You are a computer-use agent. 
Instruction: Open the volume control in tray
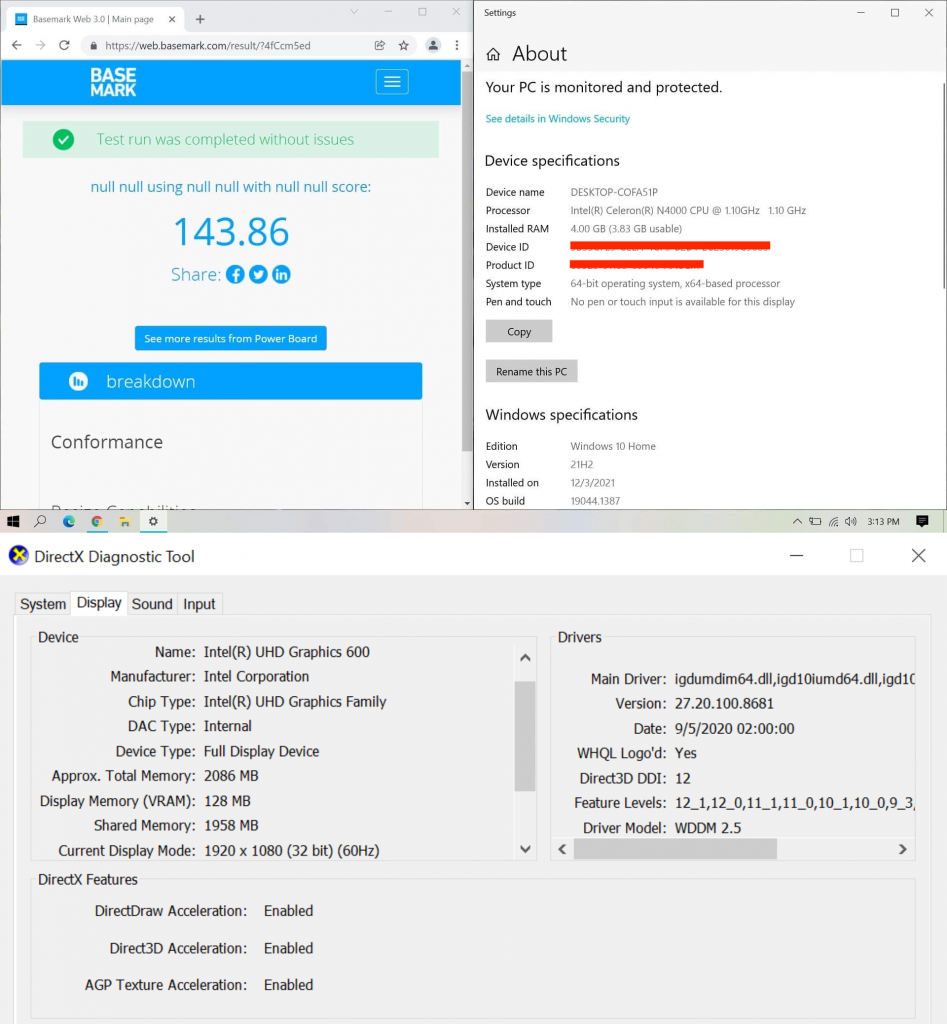[x=850, y=521]
